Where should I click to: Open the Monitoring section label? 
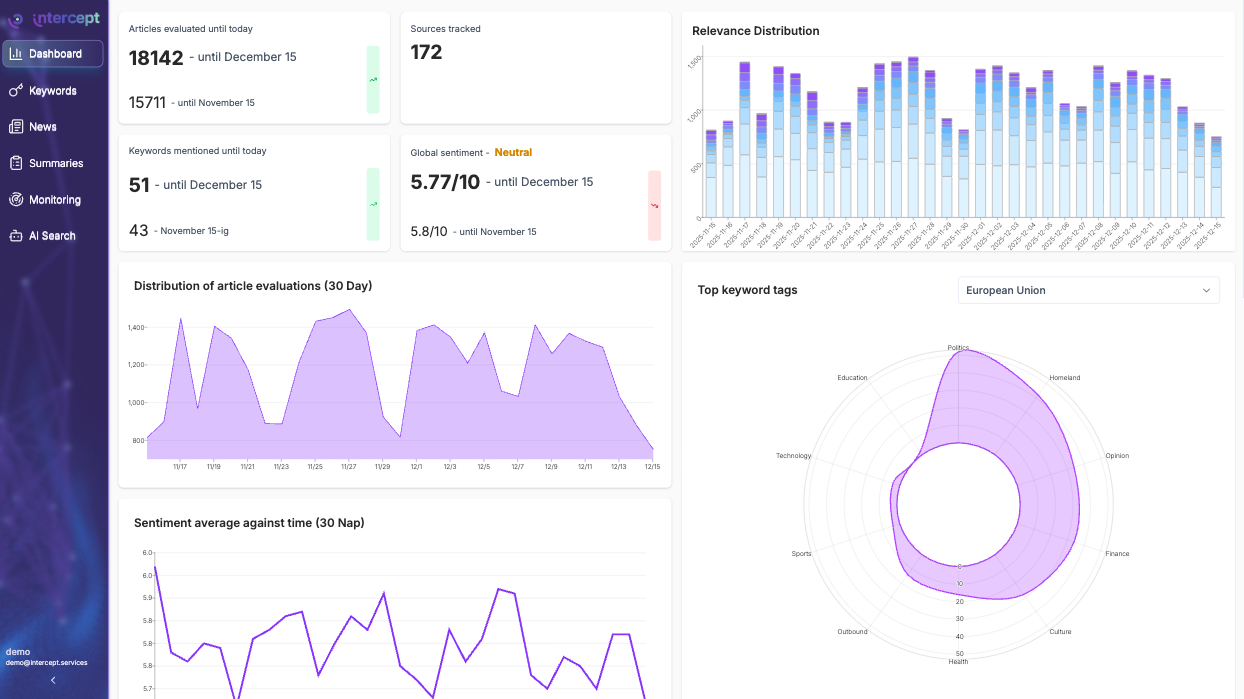point(55,200)
